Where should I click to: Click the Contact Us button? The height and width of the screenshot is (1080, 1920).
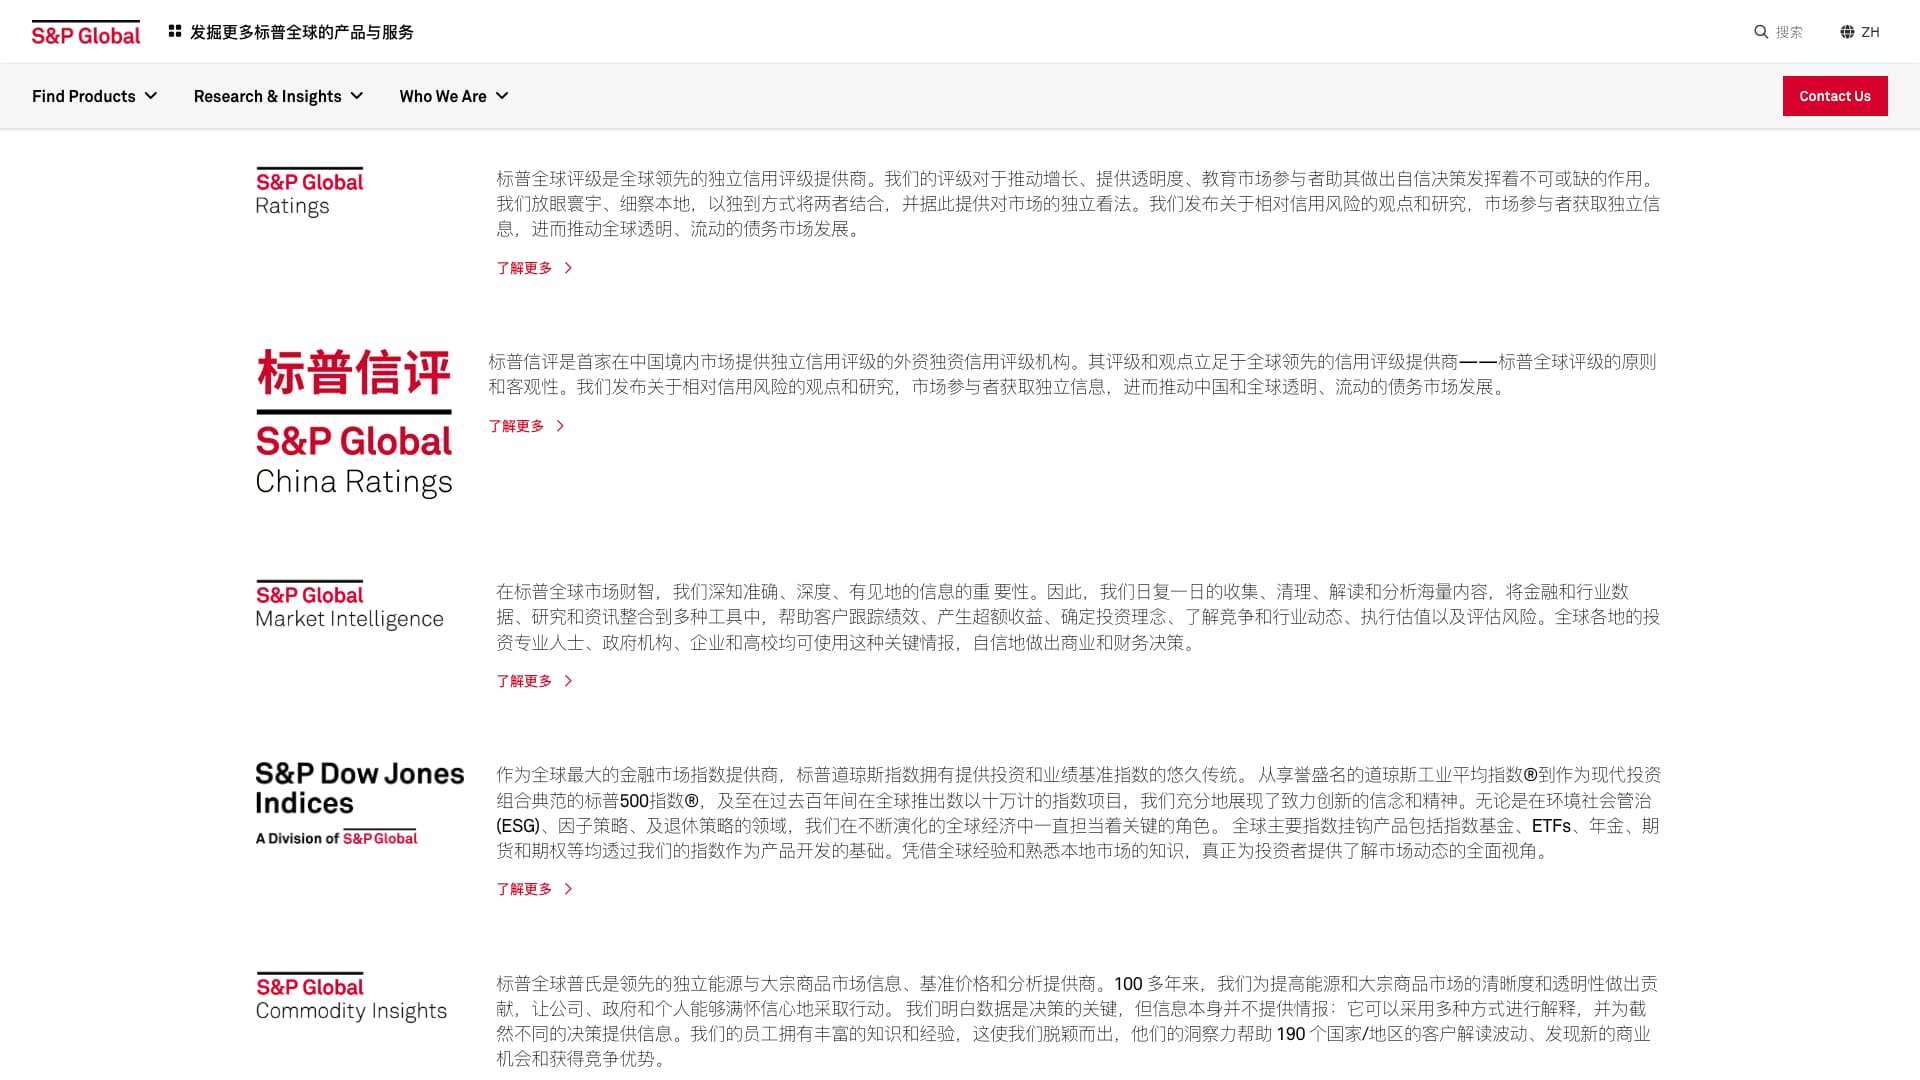coord(1834,96)
